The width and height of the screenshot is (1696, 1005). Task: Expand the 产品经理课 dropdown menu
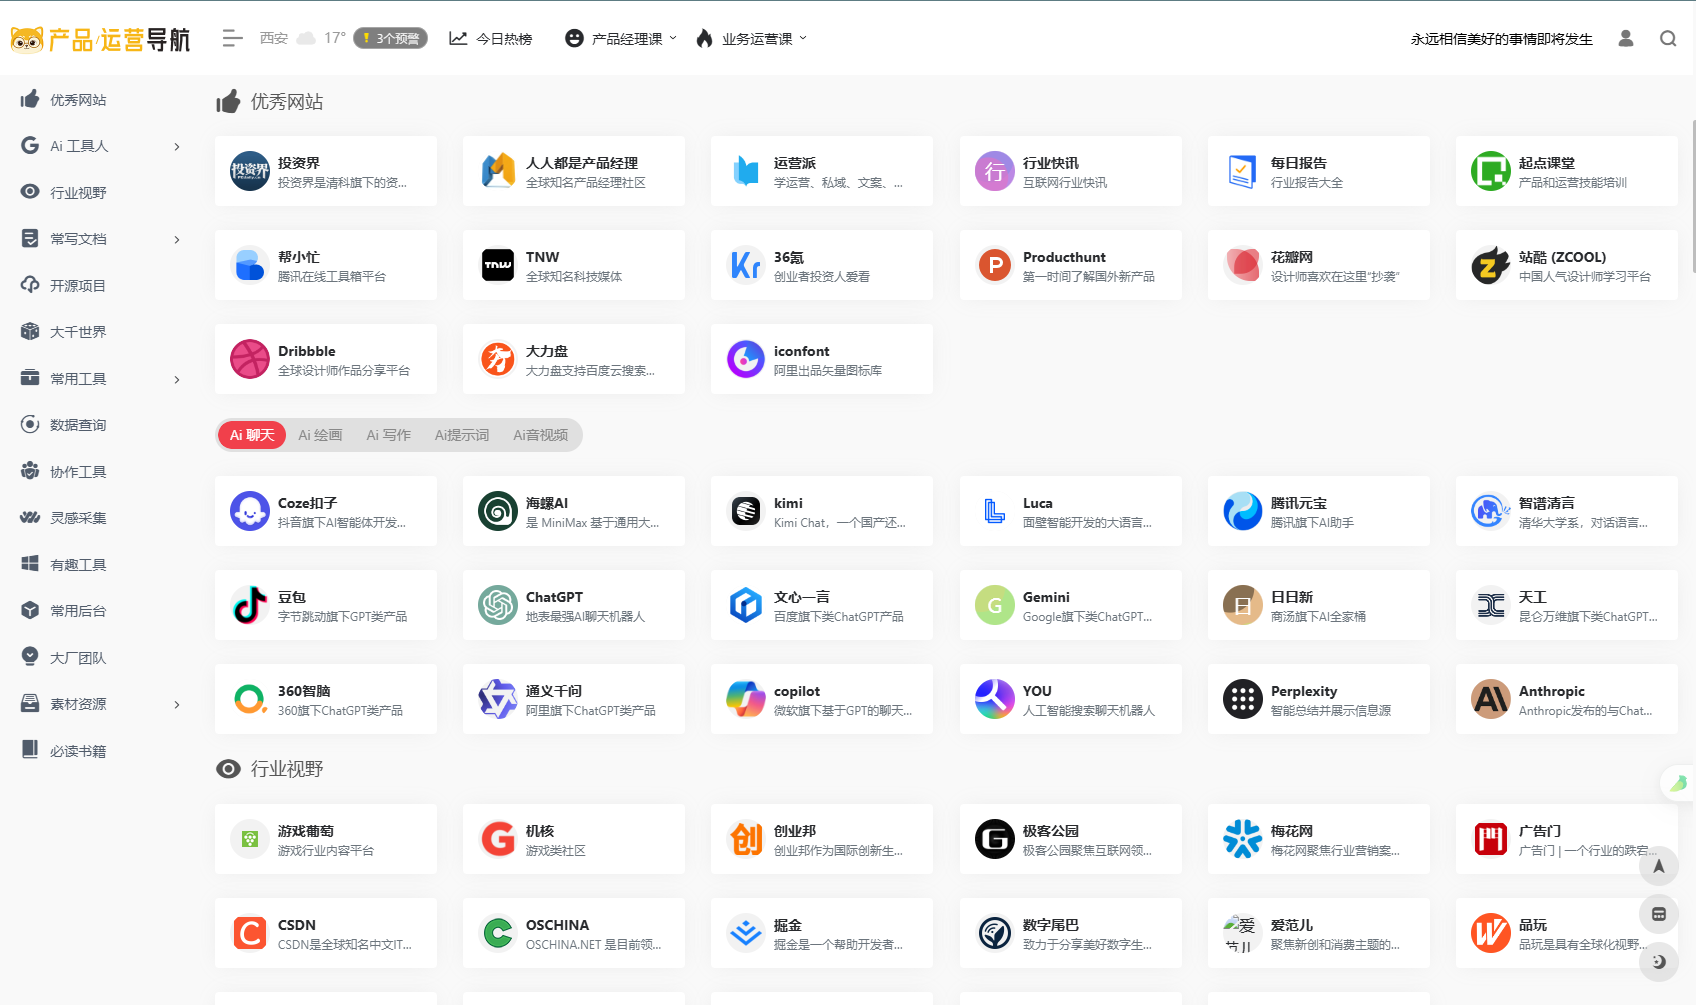(x=621, y=39)
